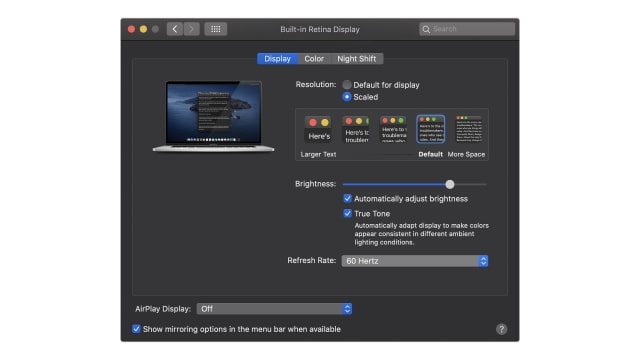The height and width of the screenshot is (360, 640).
Task: Switch to the Display tab
Action: point(278,59)
